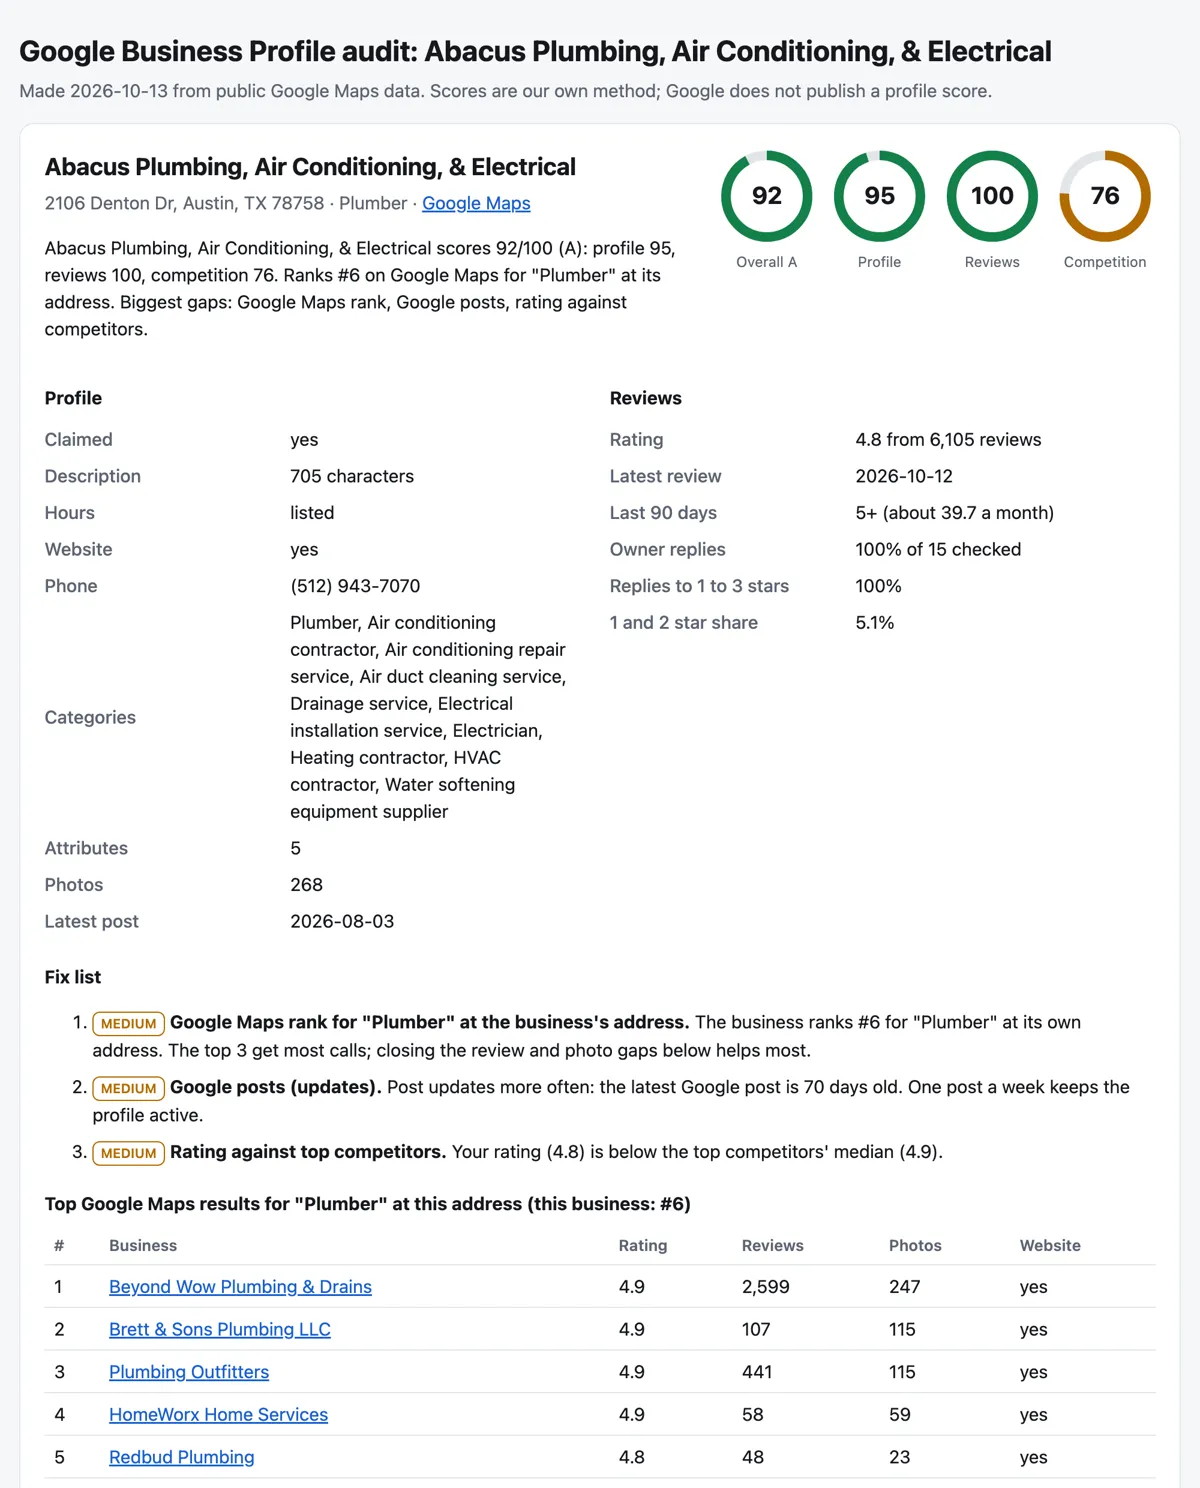This screenshot has height=1488, width=1200.
Task: Click the MEDIUM badge on the Google Maps rank fix
Action: [x=129, y=1023]
